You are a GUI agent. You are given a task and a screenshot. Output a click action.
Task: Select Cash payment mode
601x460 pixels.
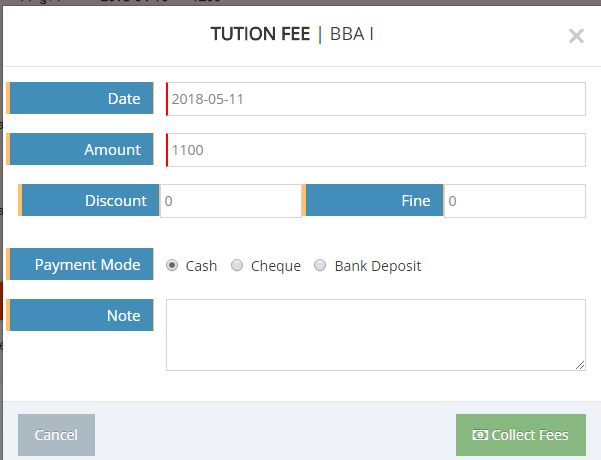click(x=172, y=266)
